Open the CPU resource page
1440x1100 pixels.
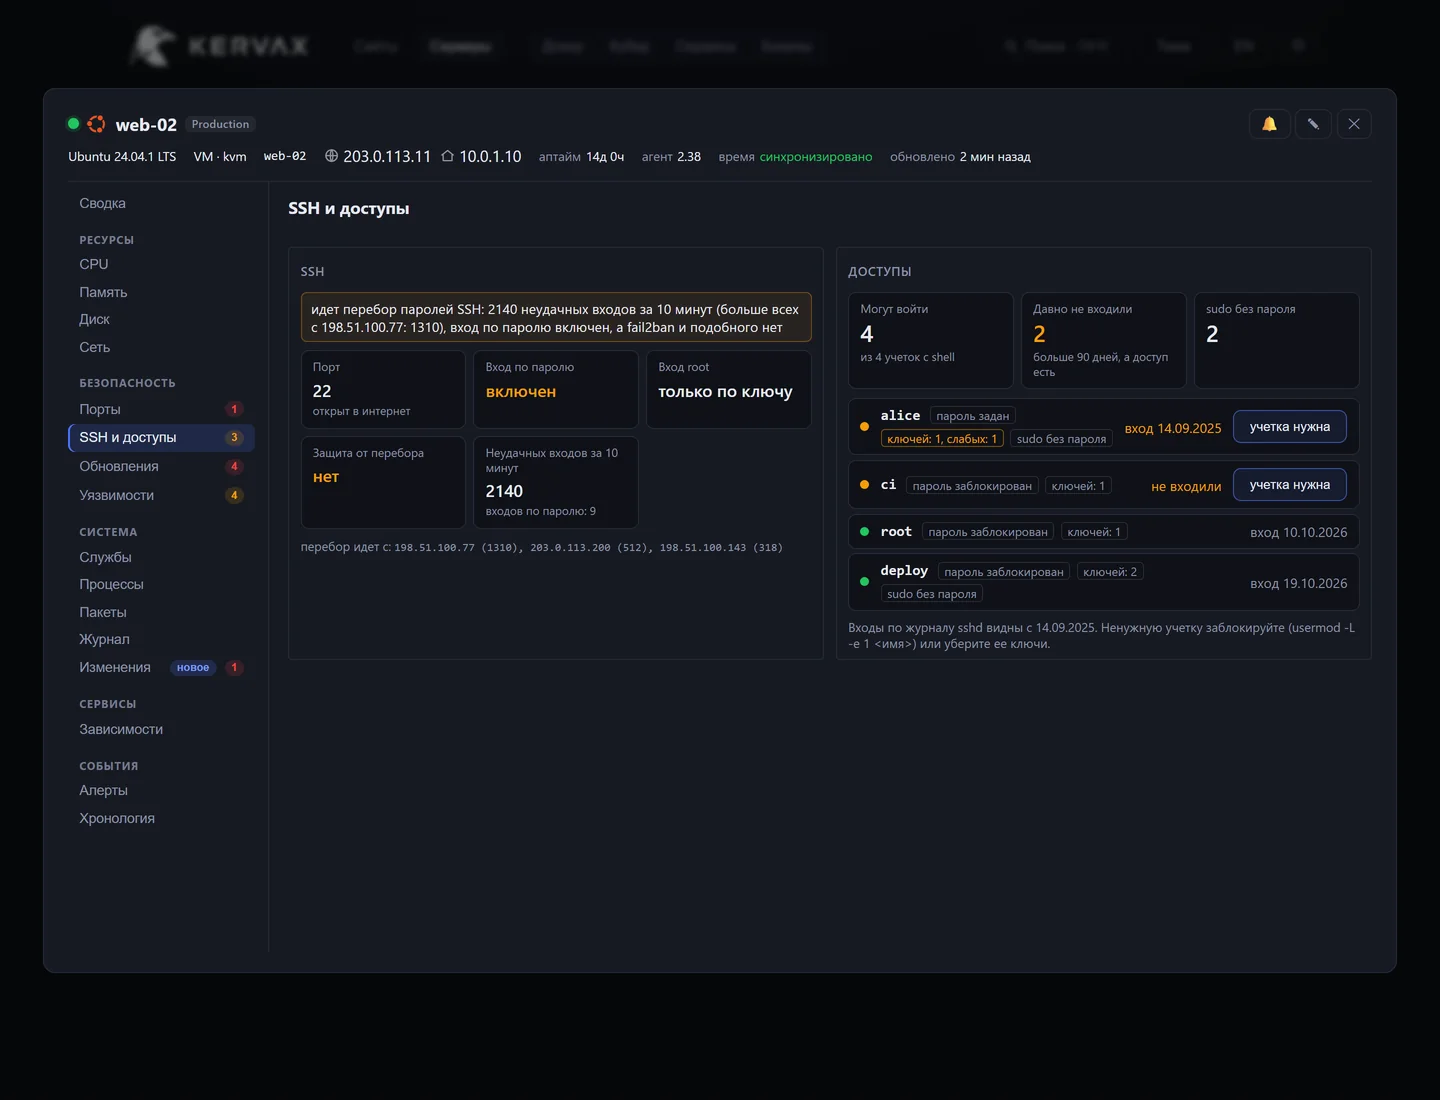pyautogui.click(x=161, y=264)
